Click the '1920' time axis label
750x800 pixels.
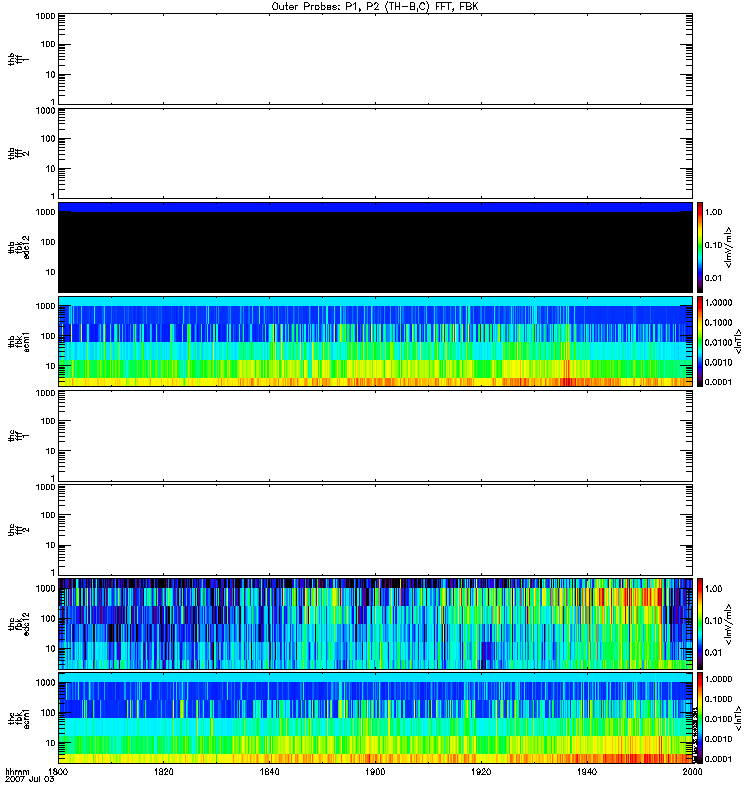481,771
